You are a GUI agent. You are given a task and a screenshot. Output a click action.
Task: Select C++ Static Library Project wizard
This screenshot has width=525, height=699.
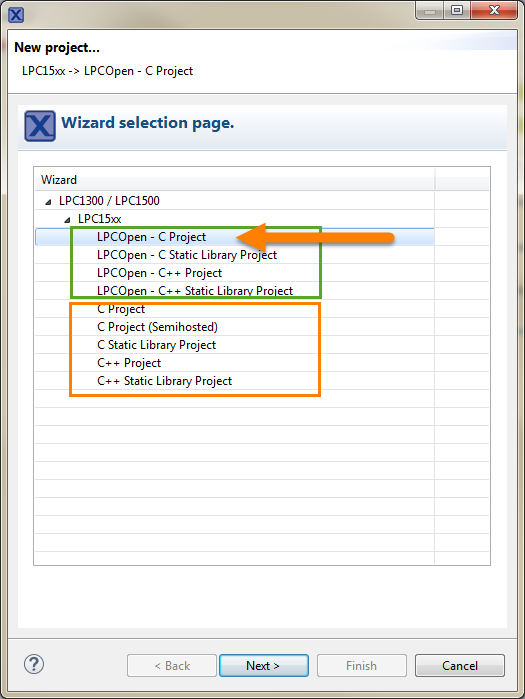click(164, 381)
